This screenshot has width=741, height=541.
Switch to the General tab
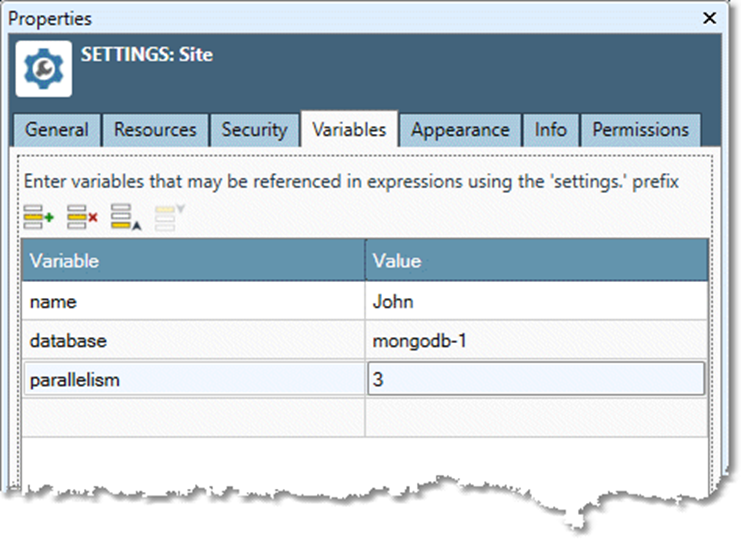tap(57, 130)
